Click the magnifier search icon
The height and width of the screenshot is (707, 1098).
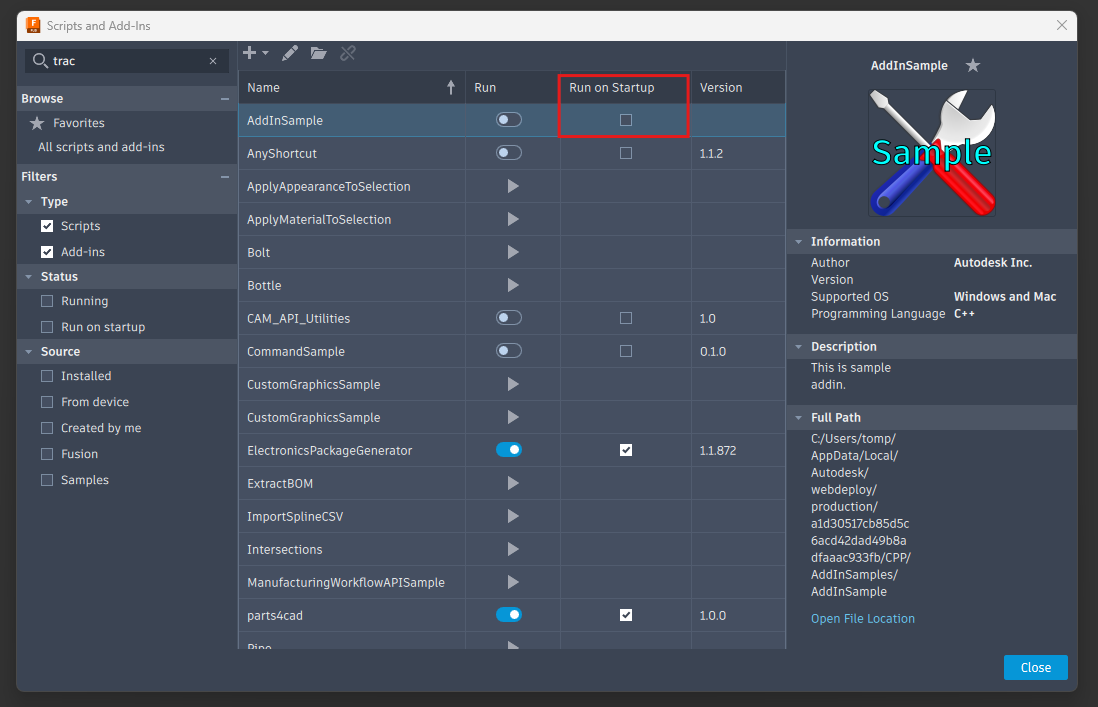tap(41, 61)
